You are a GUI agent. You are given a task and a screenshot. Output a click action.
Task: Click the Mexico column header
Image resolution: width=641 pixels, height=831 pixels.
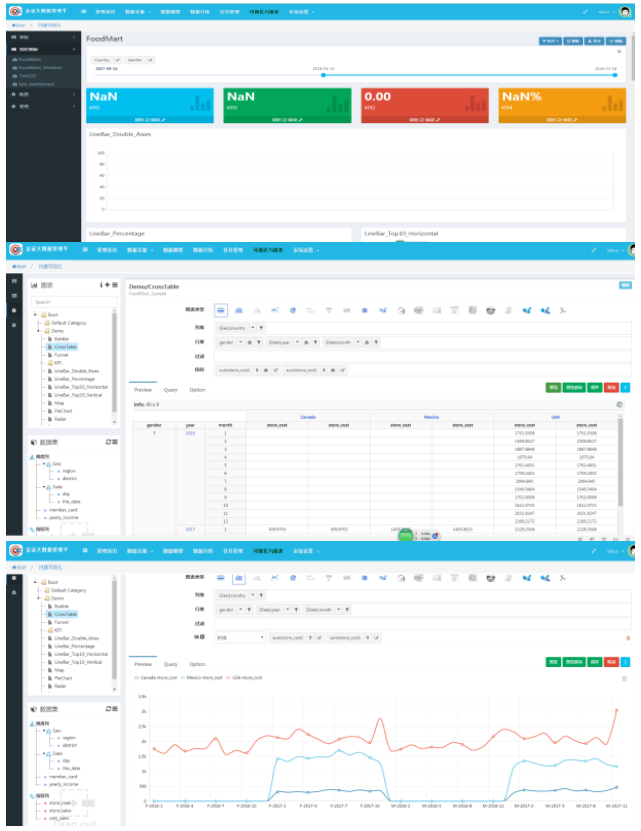432,417
